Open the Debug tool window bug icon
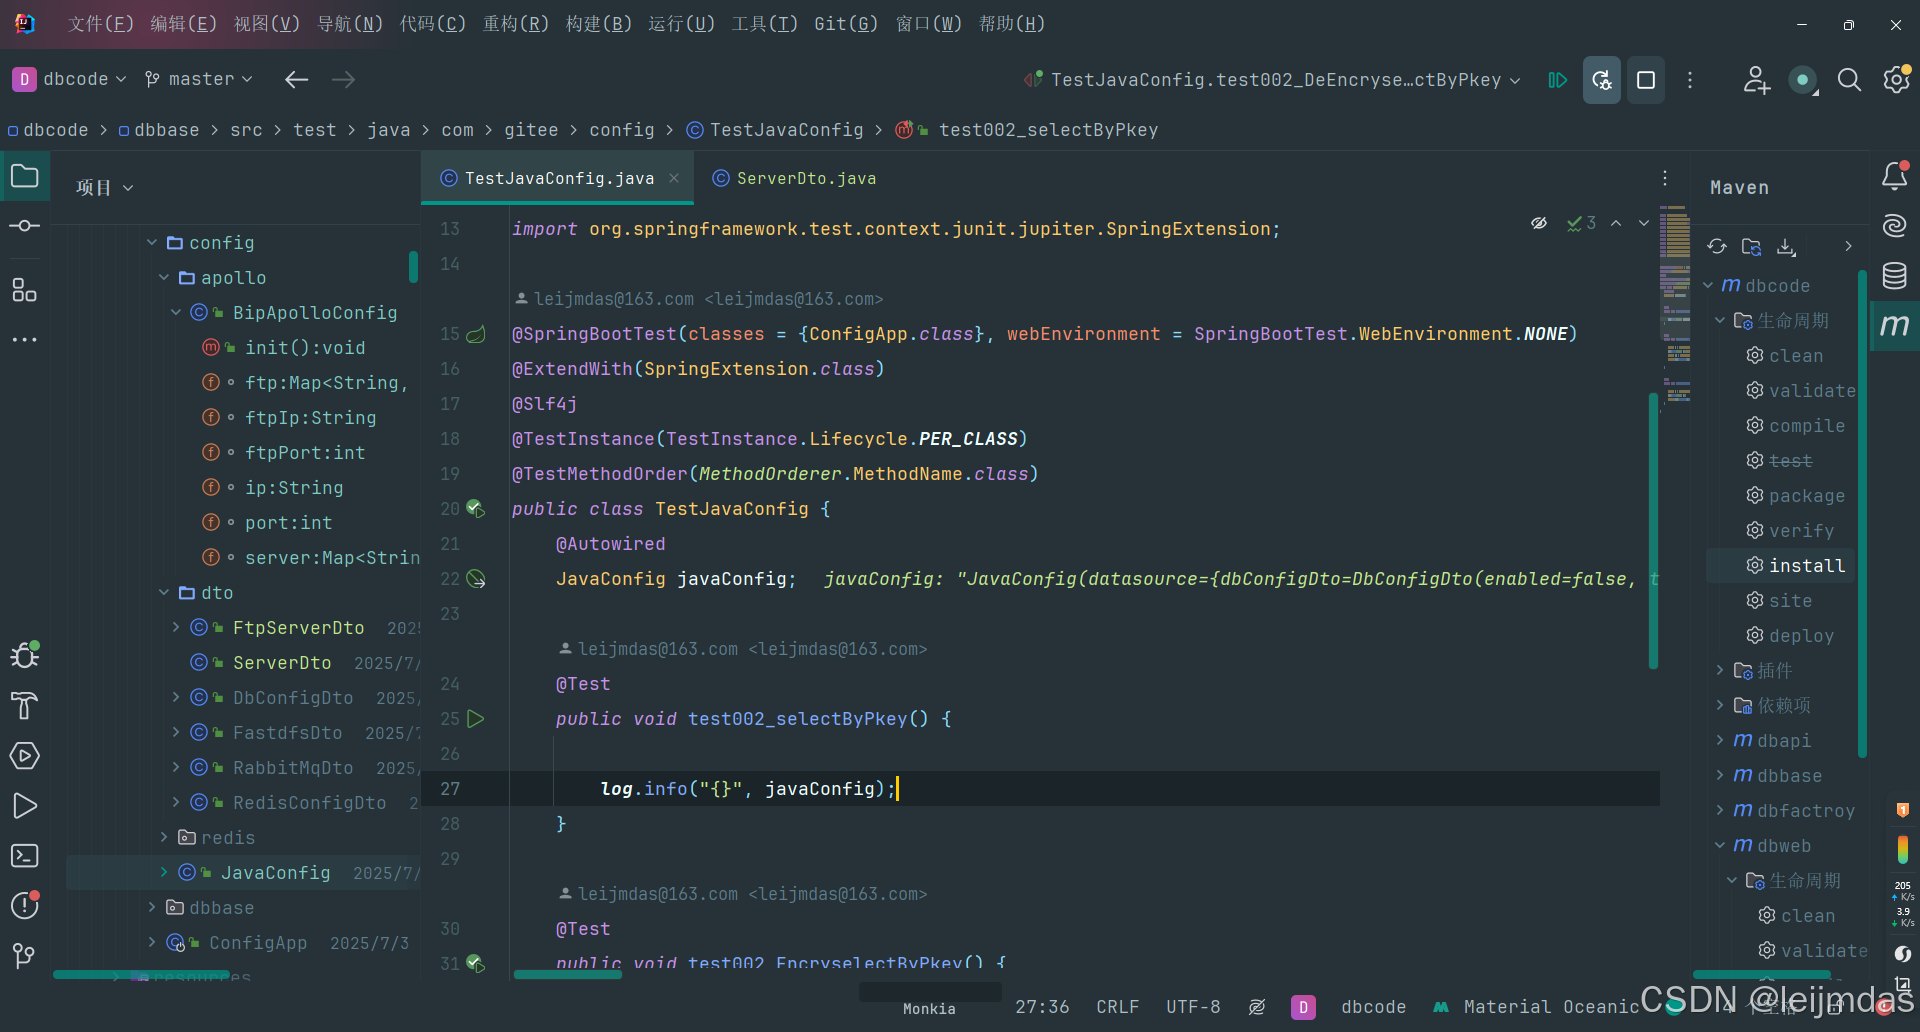Image resolution: width=1920 pixels, height=1032 pixels. point(24,655)
